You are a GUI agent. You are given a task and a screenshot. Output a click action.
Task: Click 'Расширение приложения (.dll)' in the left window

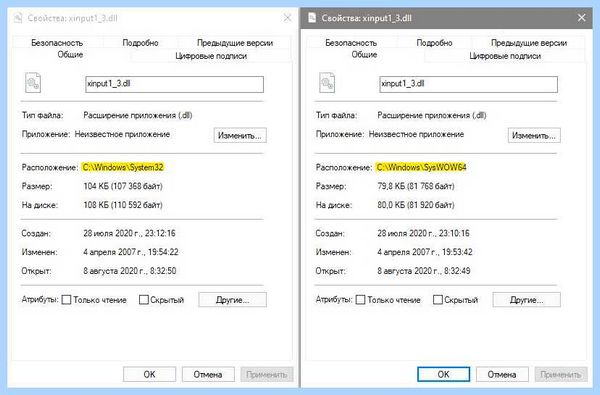click(x=138, y=115)
